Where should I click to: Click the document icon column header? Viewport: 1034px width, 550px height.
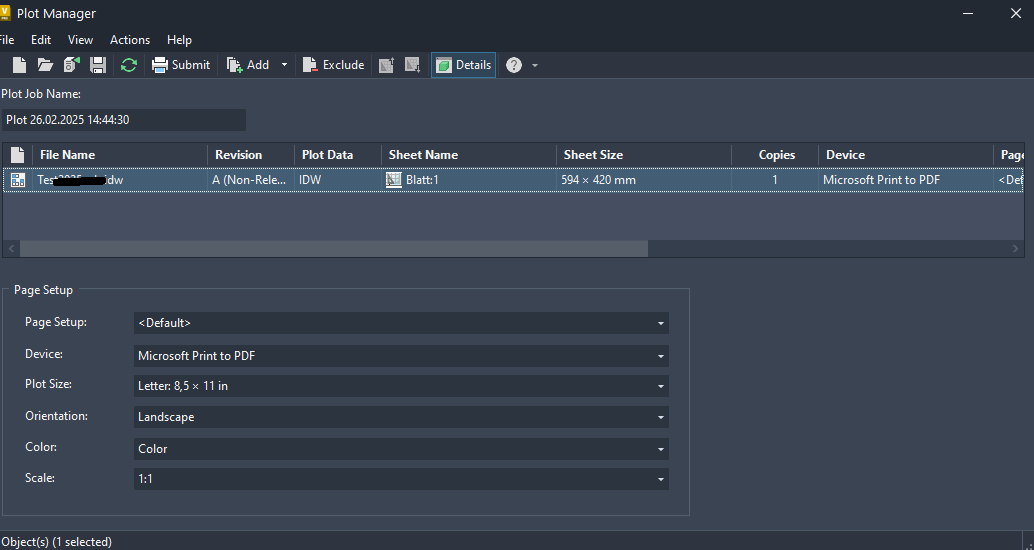18,155
